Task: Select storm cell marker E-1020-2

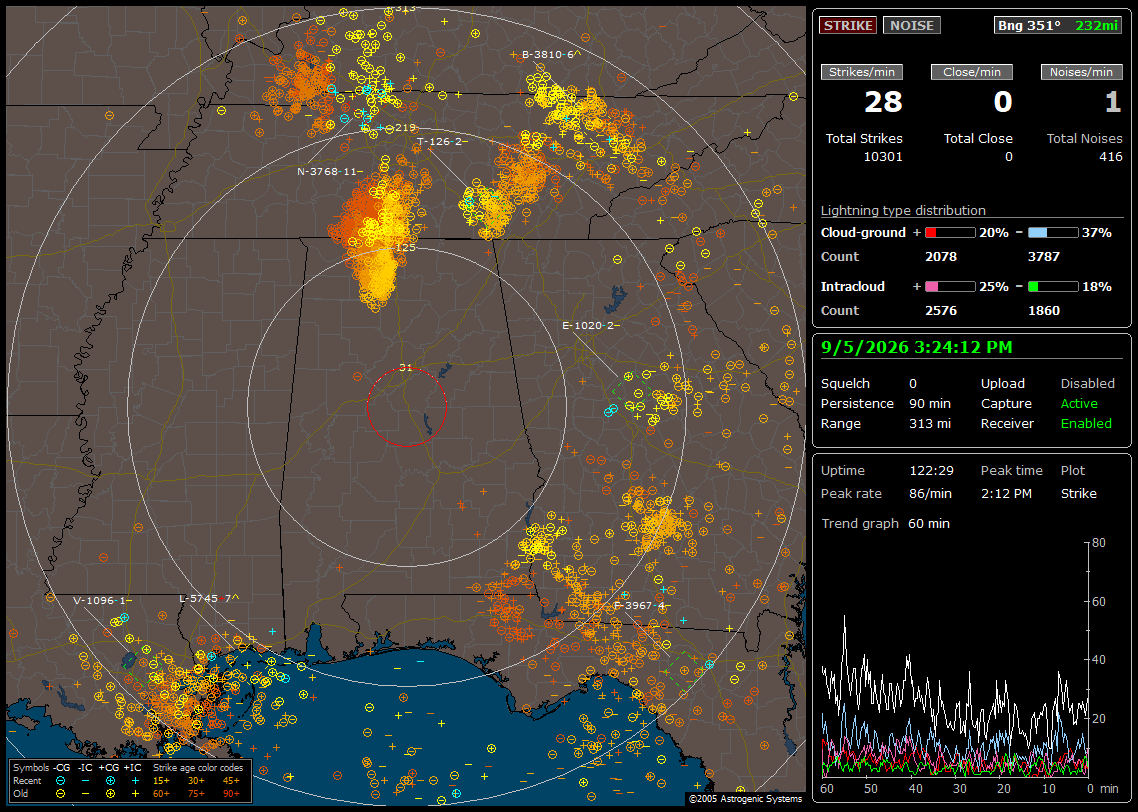Action: pos(588,326)
